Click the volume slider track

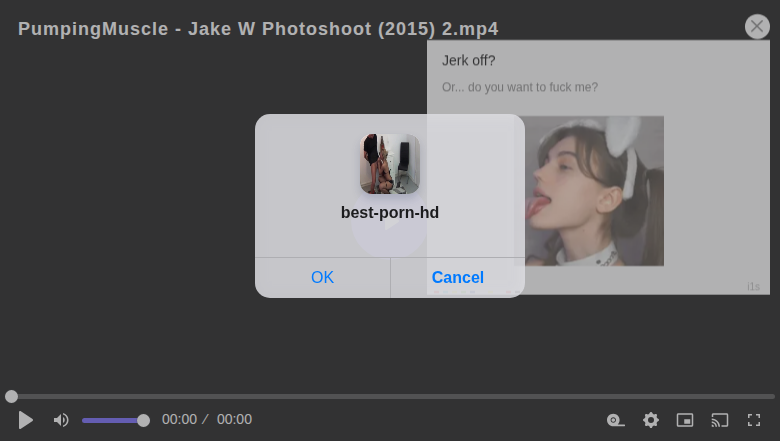112,420
